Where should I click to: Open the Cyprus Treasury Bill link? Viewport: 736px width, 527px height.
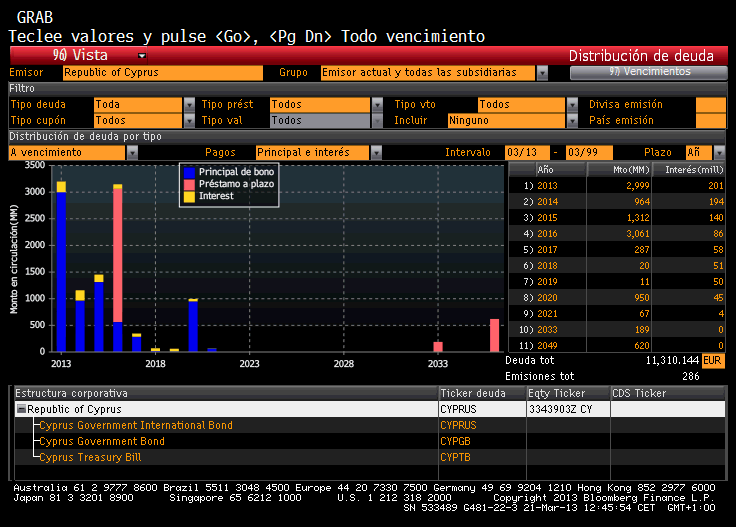click(x=88, y=457)
